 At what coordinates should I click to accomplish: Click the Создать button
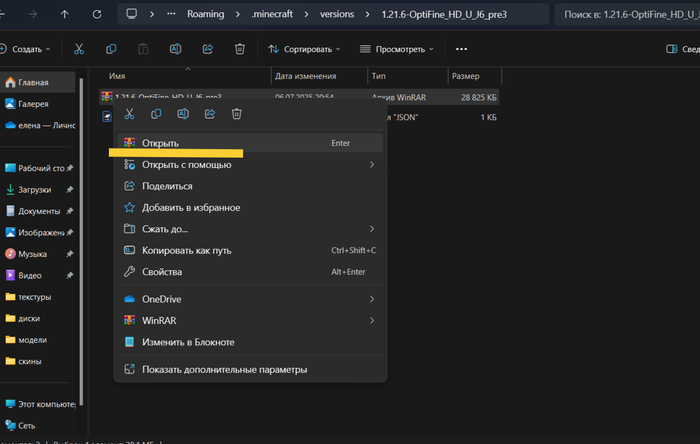point(27,49)
